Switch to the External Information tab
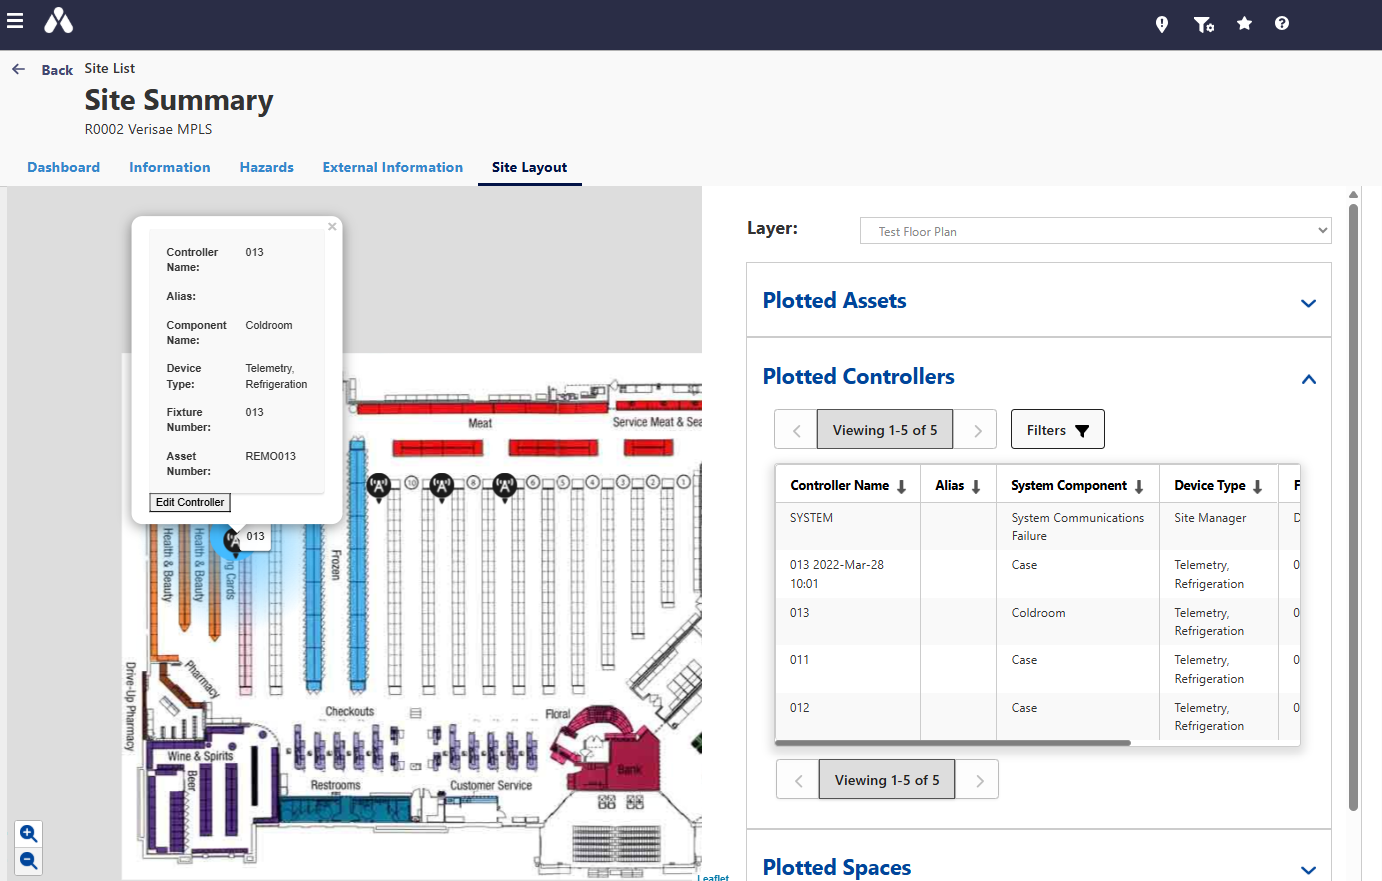1382x881 pixels. point(392,167)
